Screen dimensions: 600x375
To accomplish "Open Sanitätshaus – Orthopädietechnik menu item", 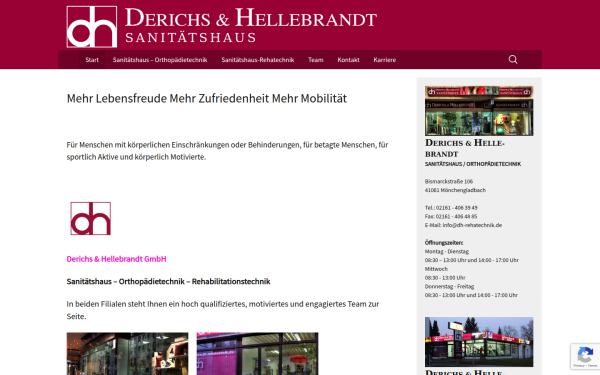I will (160, 60).
